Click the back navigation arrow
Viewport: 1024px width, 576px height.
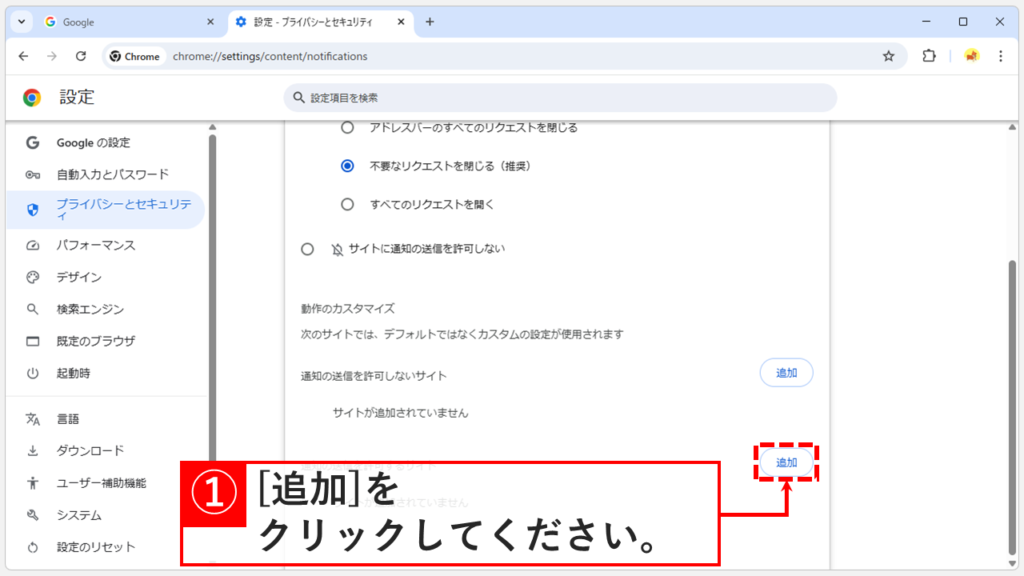click(24, 56)
